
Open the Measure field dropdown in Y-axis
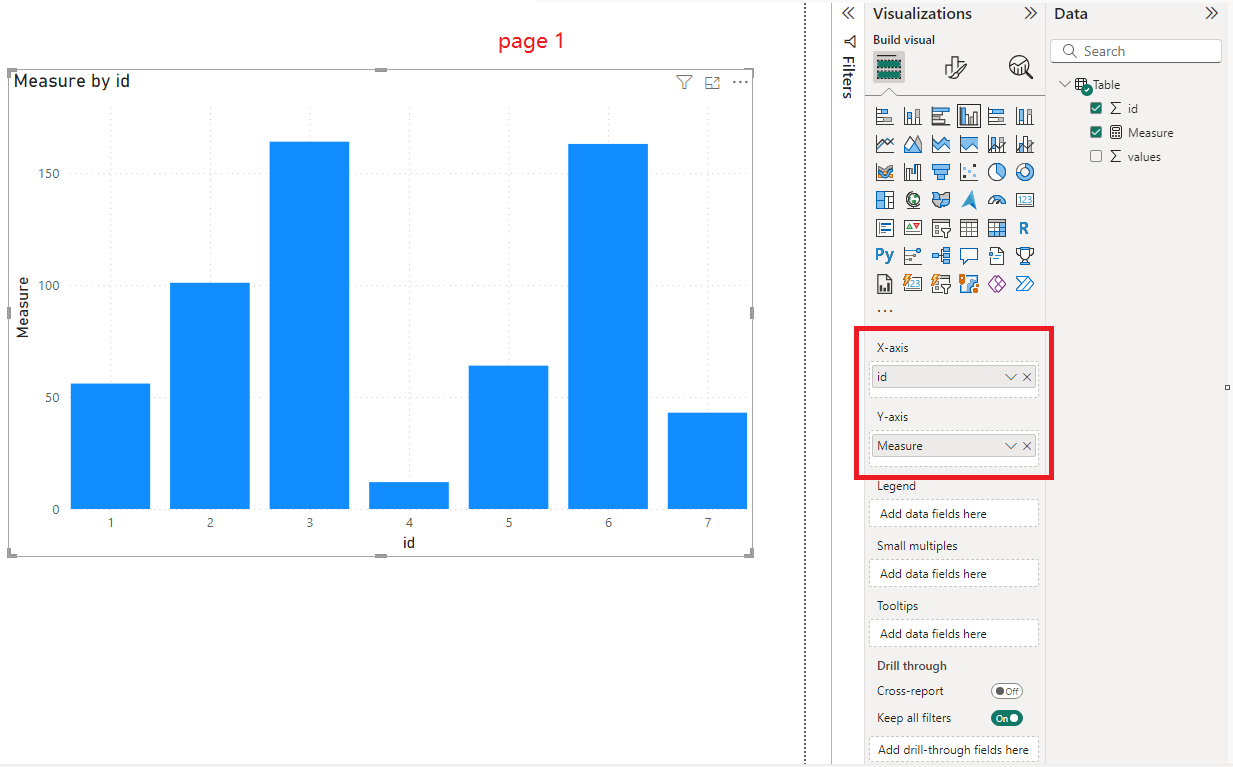point(1010,446)
